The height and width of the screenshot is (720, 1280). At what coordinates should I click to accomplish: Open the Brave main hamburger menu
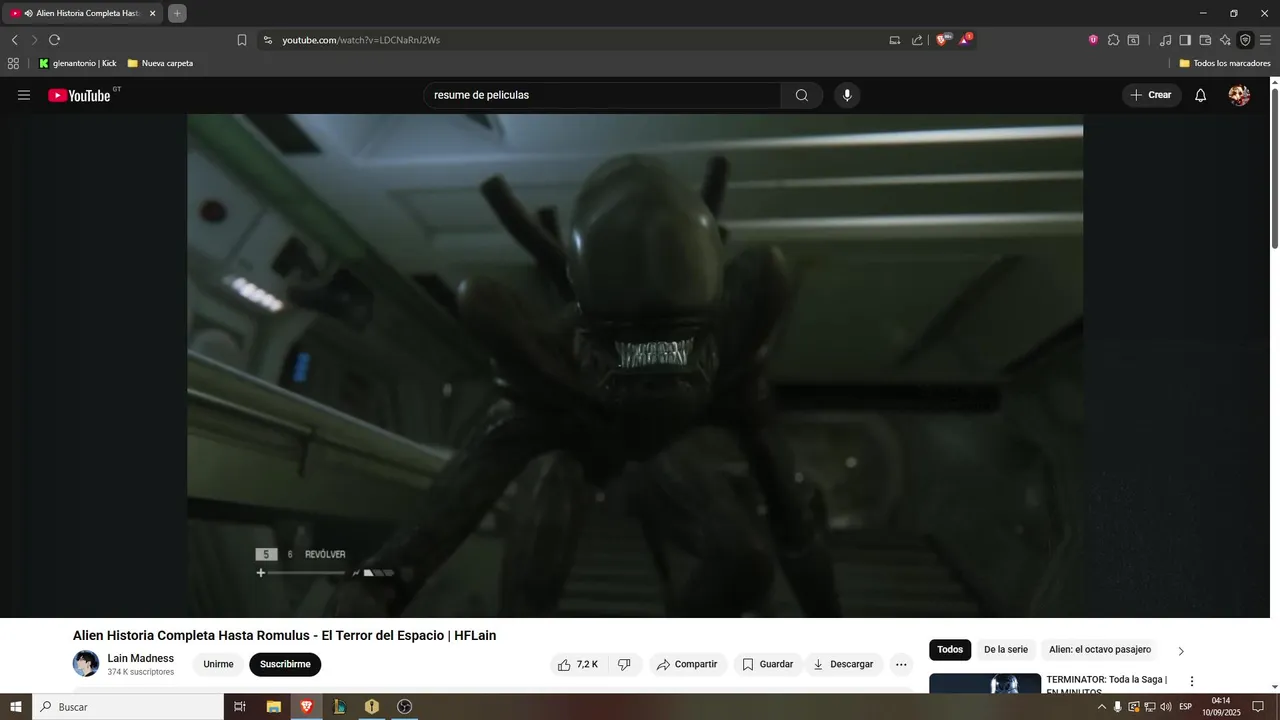click(1265, 40)
